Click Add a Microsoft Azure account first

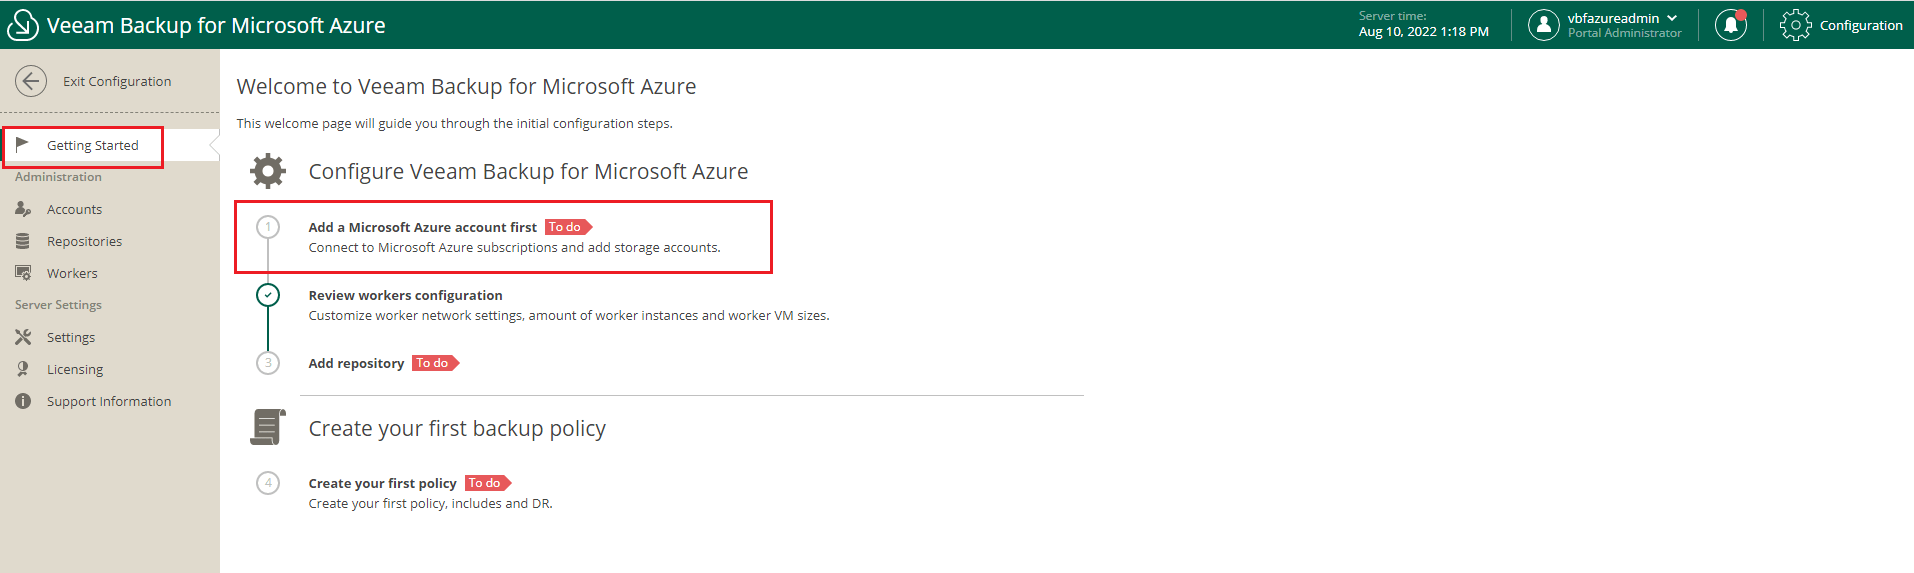(422, 227)
